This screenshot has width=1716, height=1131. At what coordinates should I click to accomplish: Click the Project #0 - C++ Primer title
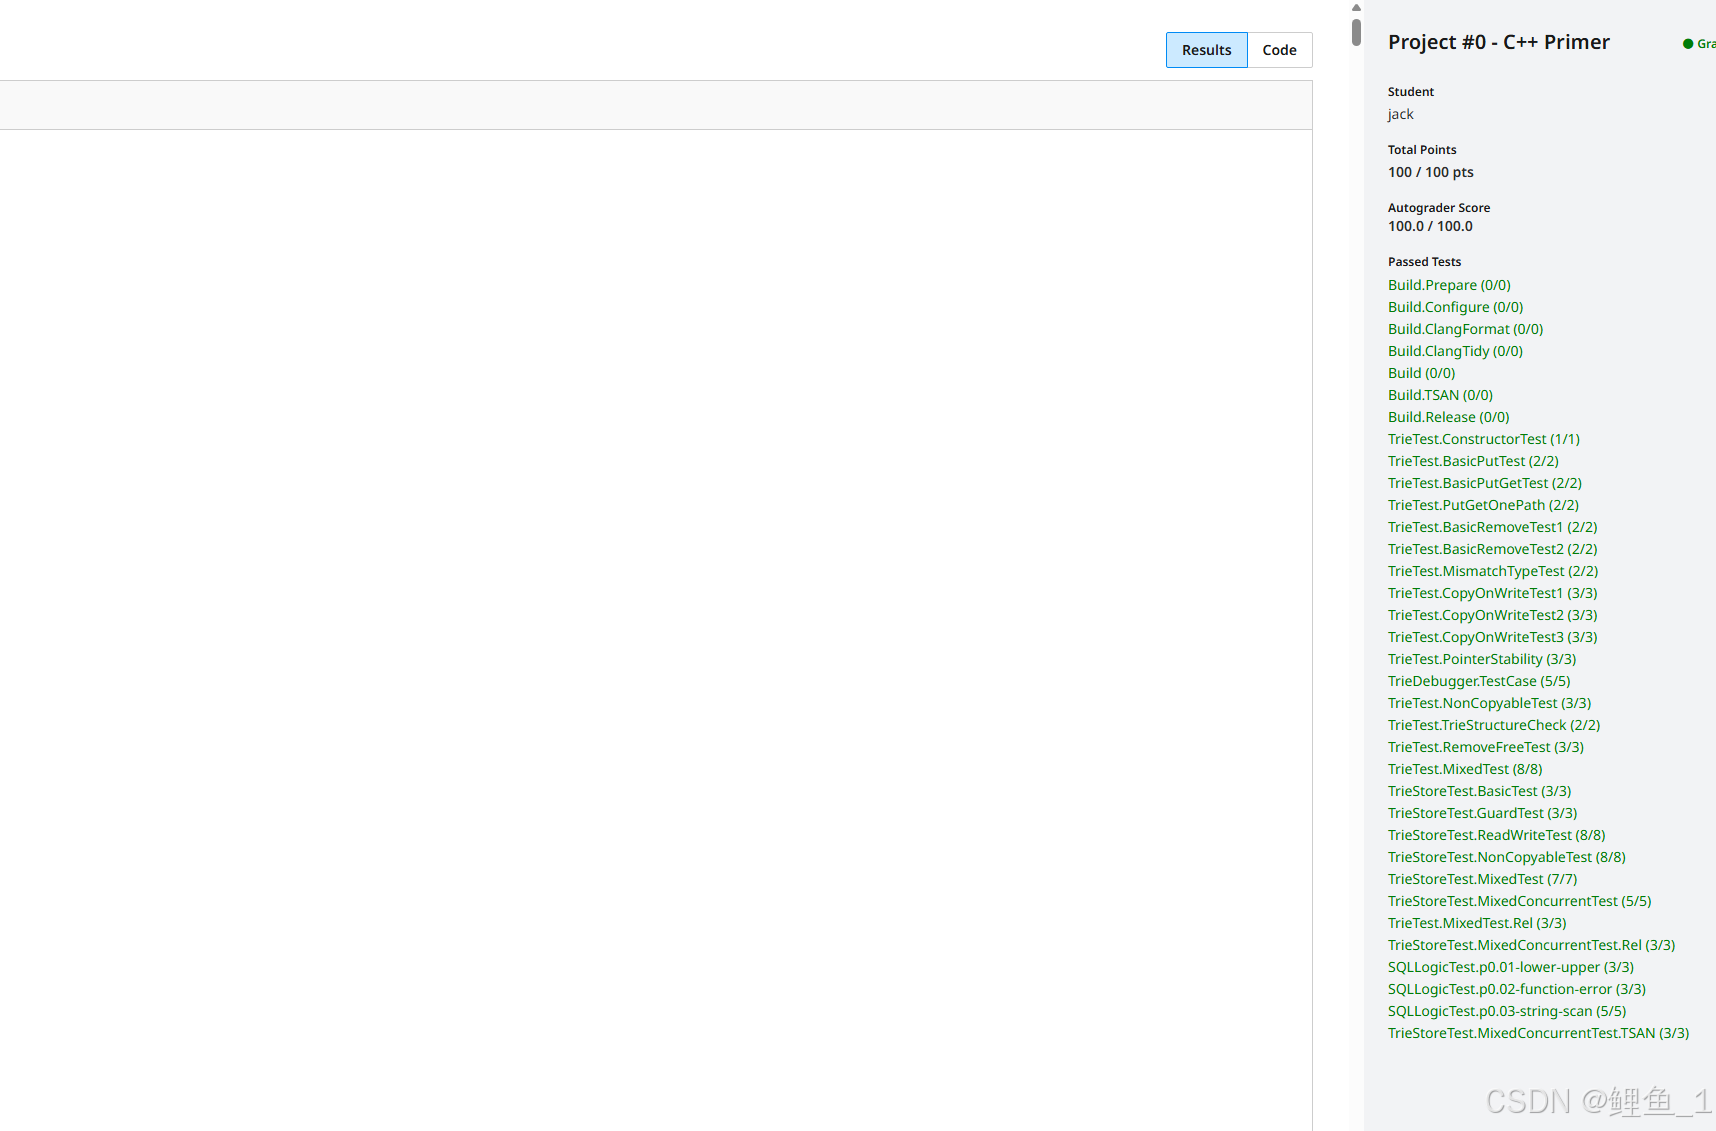[x=1498, y=42]
